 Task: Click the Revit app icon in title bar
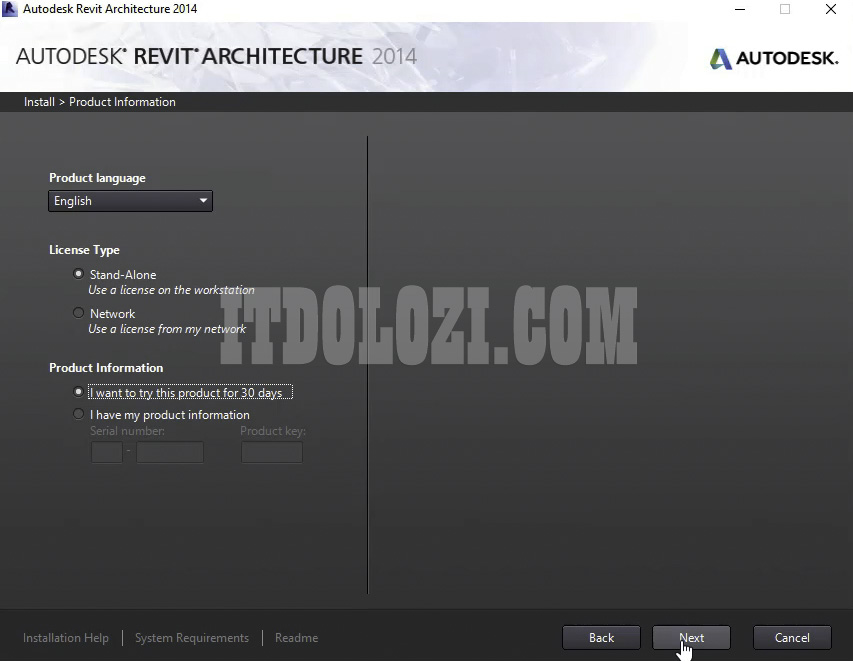coord(10,9)
